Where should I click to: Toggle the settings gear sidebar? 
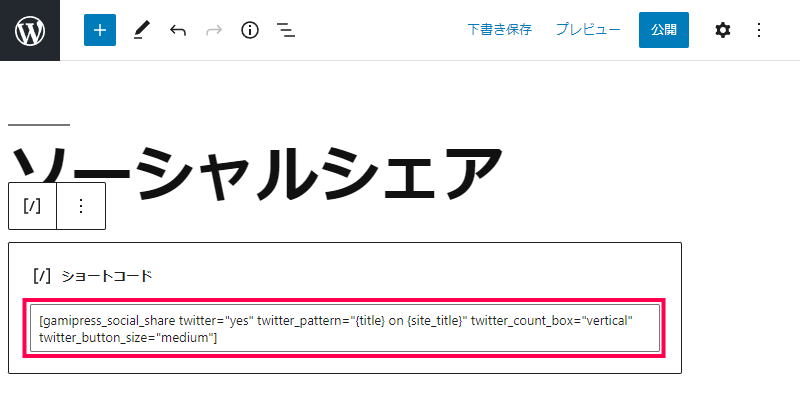(722, 30)
